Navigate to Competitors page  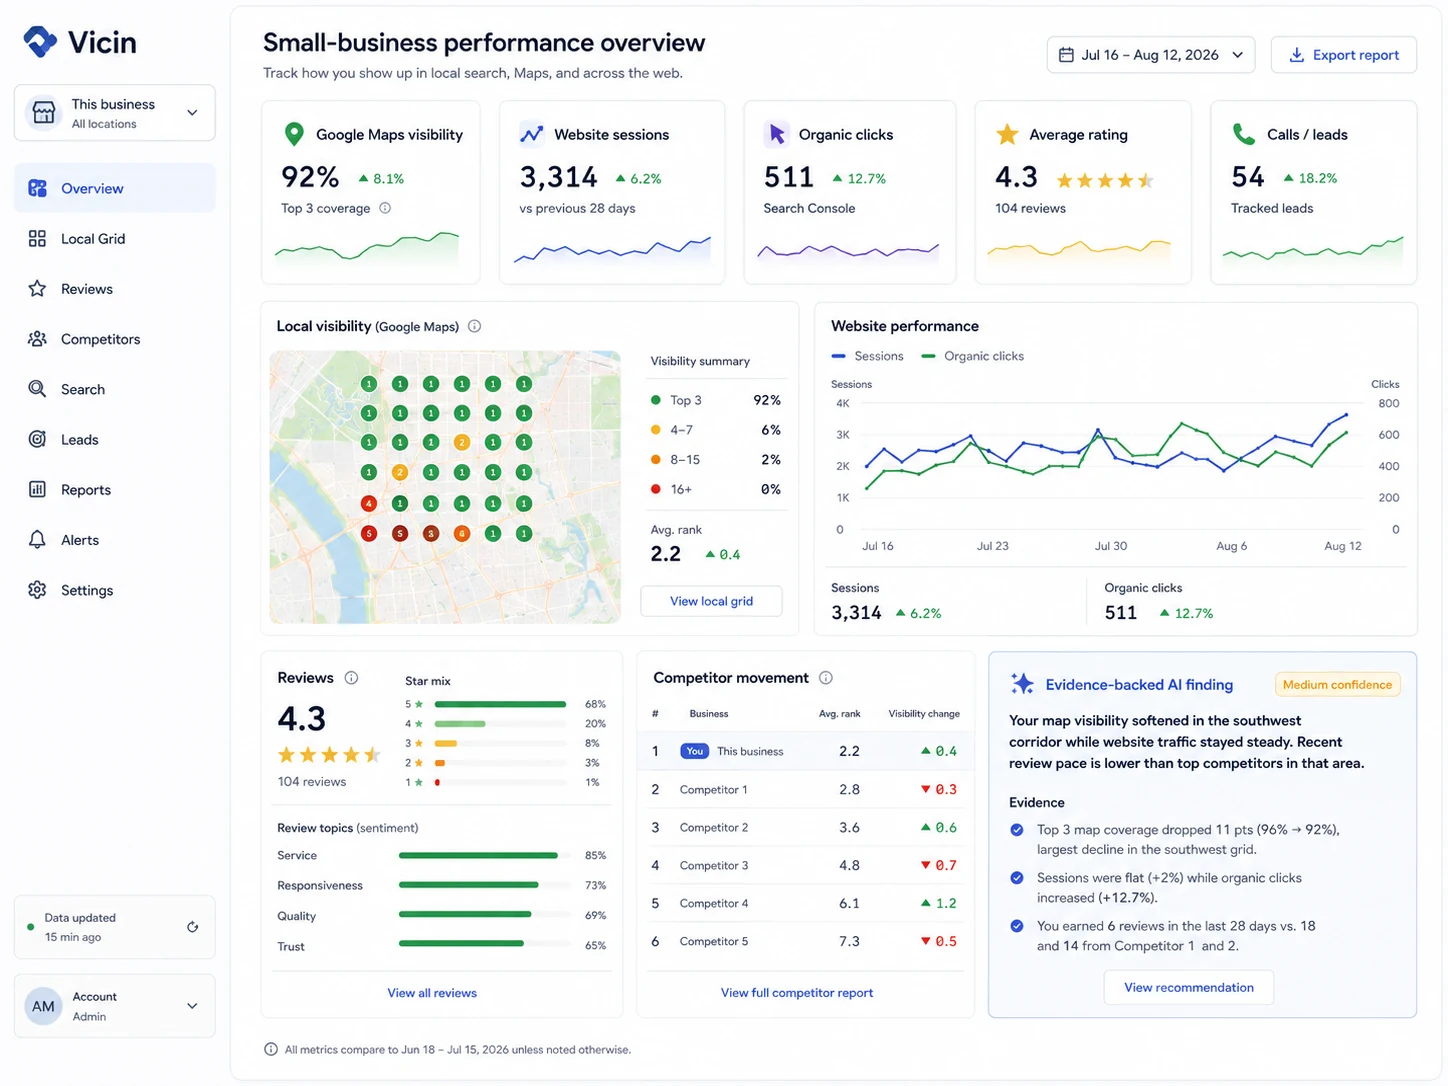(x=115, y=339)
